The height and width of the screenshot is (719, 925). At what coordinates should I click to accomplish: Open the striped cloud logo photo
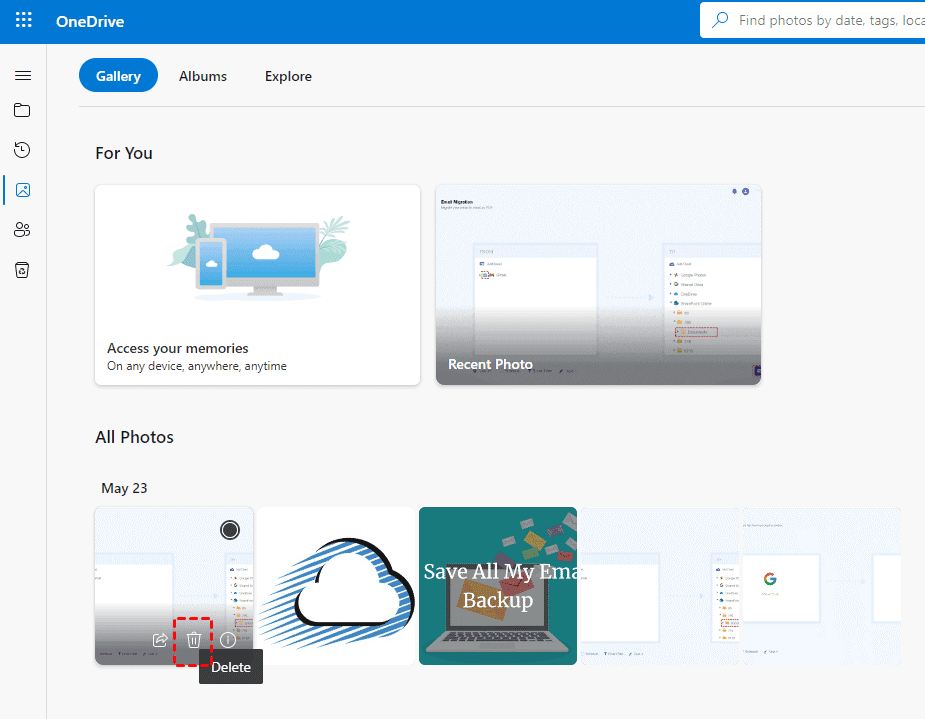(336, 585)
